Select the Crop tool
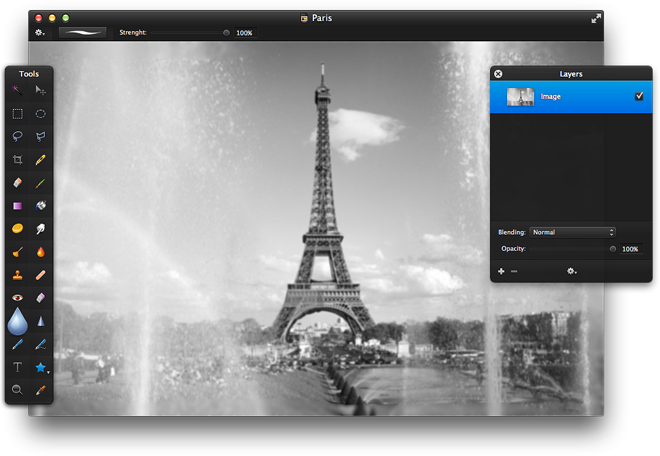This screenshot has height=456, width=660. tap(17, 160)
